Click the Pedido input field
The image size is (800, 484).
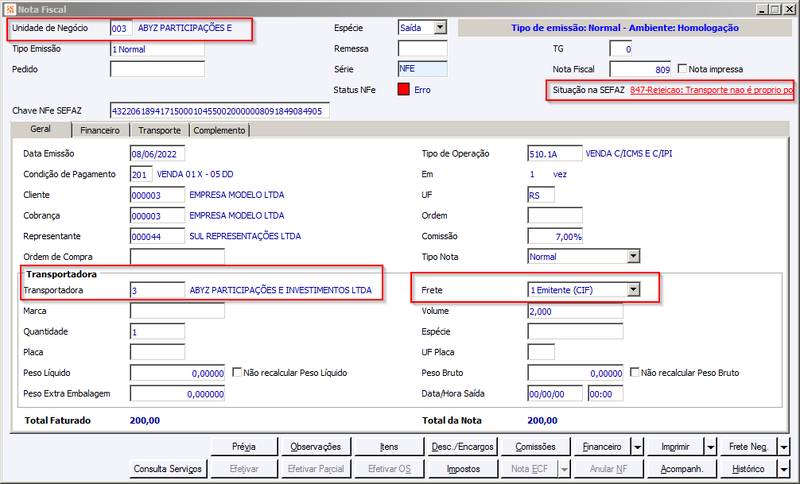(x=157, y=69)
